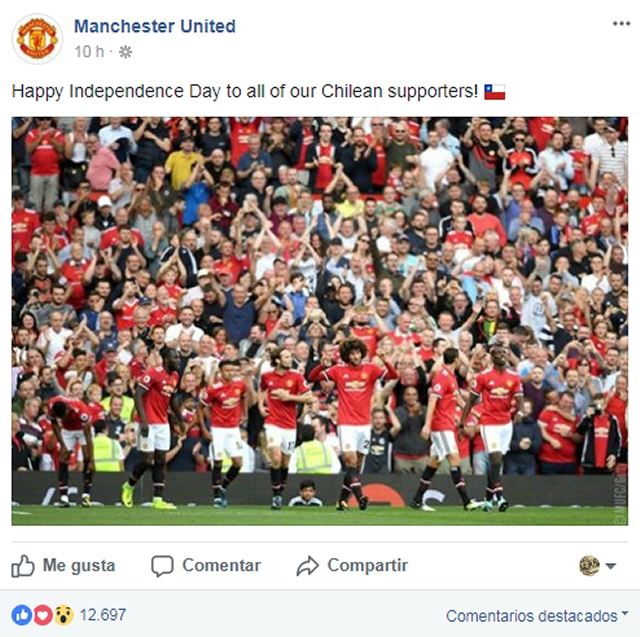Click the blue Like reaction icon
Image resolution: width=640 pixels, height=637 pixels.
(x=22, y=615)
